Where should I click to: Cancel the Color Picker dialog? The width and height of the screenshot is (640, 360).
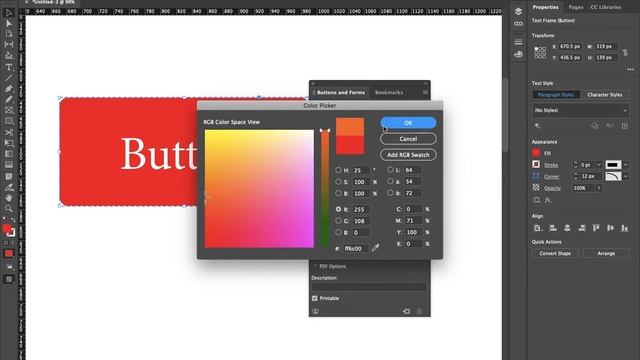(x=408, y=139)
